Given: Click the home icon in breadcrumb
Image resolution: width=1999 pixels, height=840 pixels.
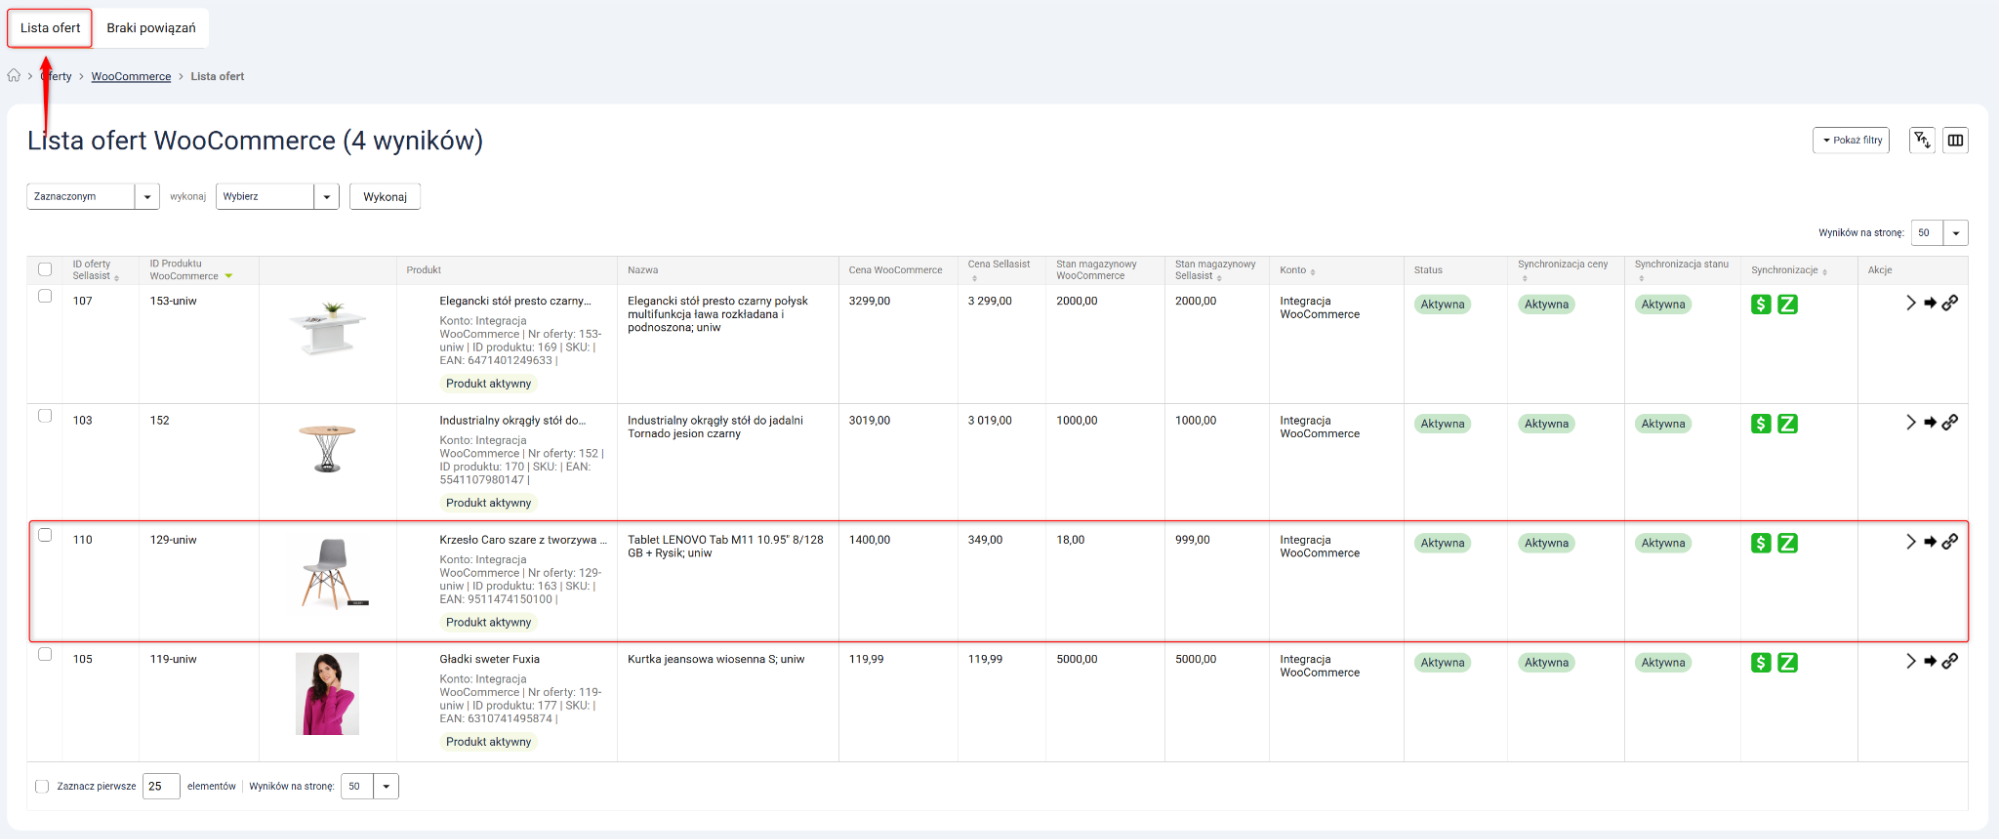Looking at the screenshot, I should point(14,76).
